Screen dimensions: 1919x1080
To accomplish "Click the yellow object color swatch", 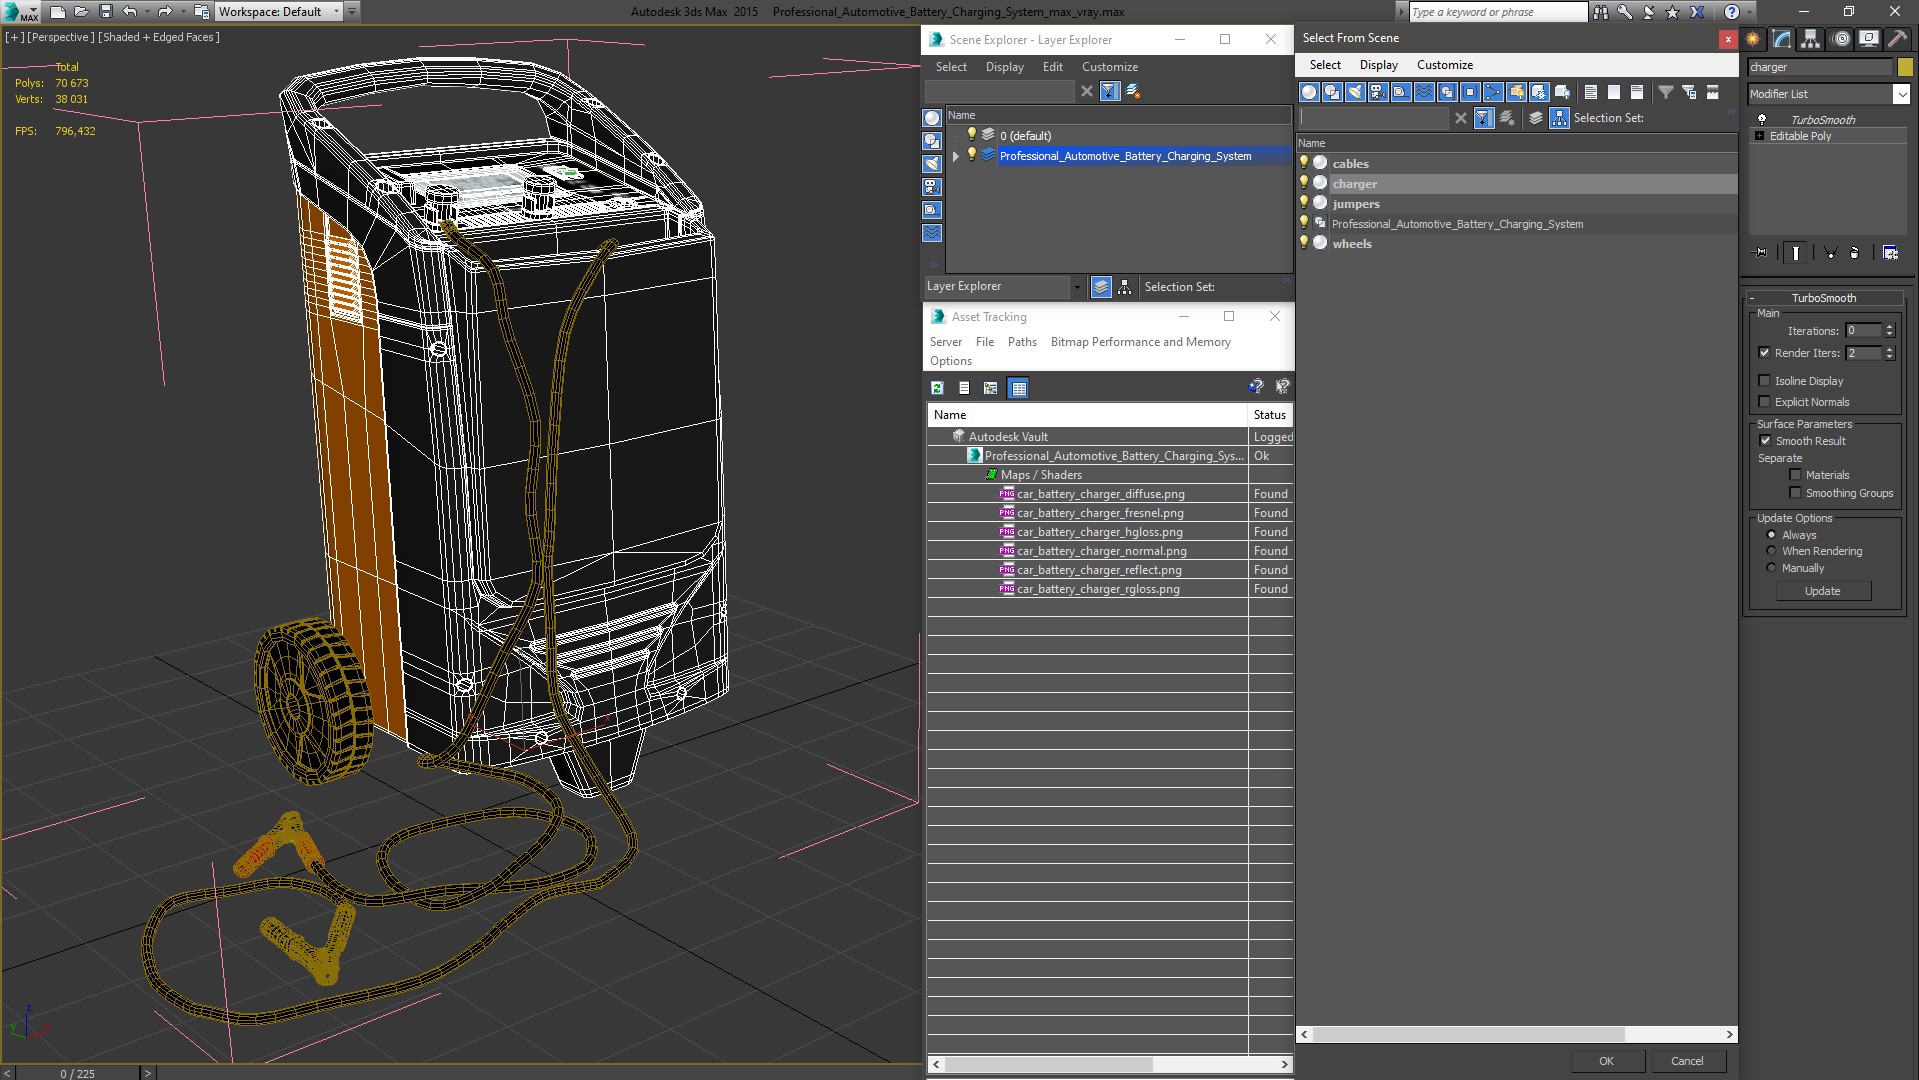I will [x=1904, y=67].
